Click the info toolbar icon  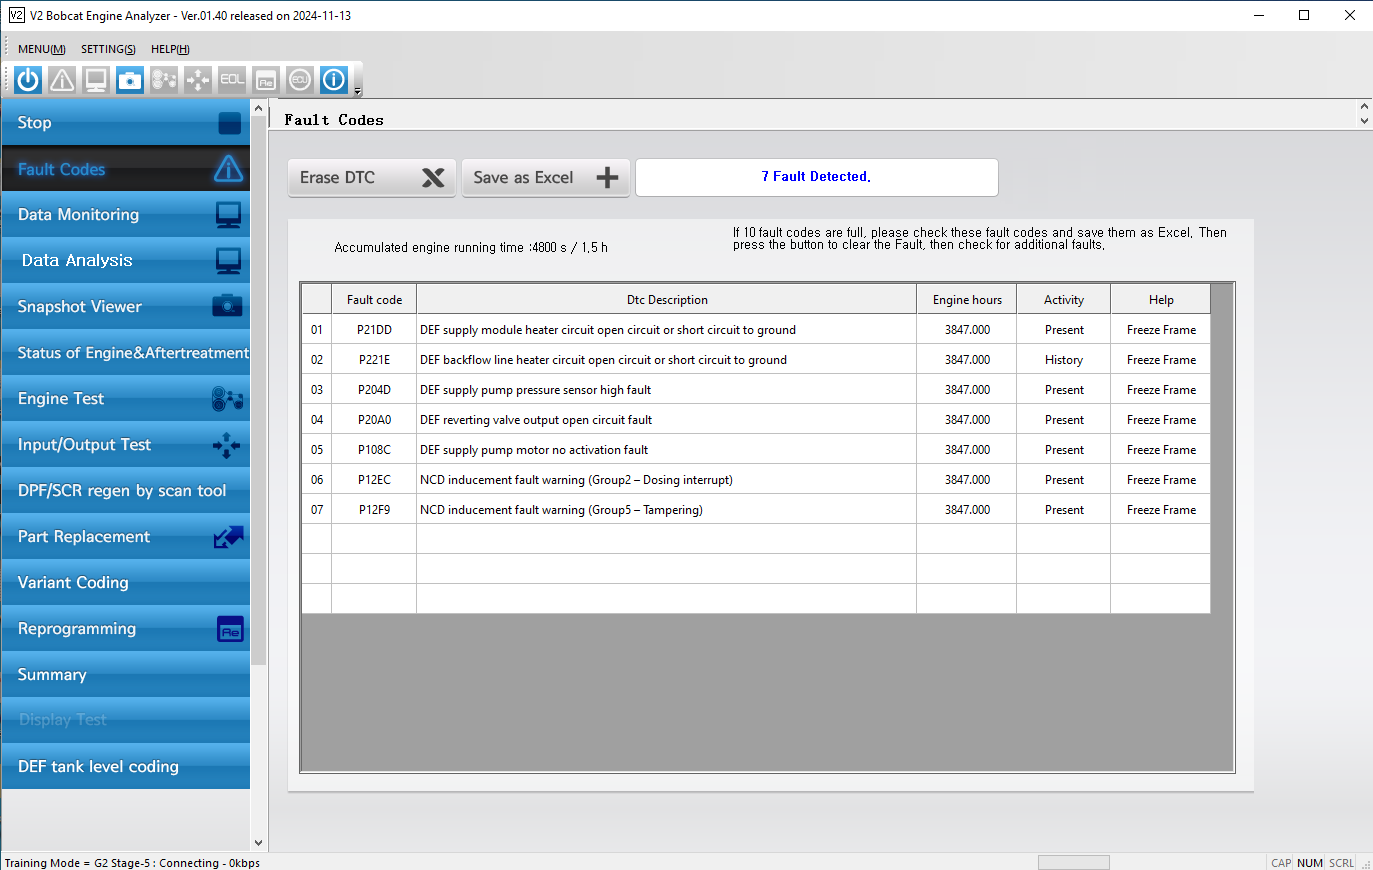[334, 80]
